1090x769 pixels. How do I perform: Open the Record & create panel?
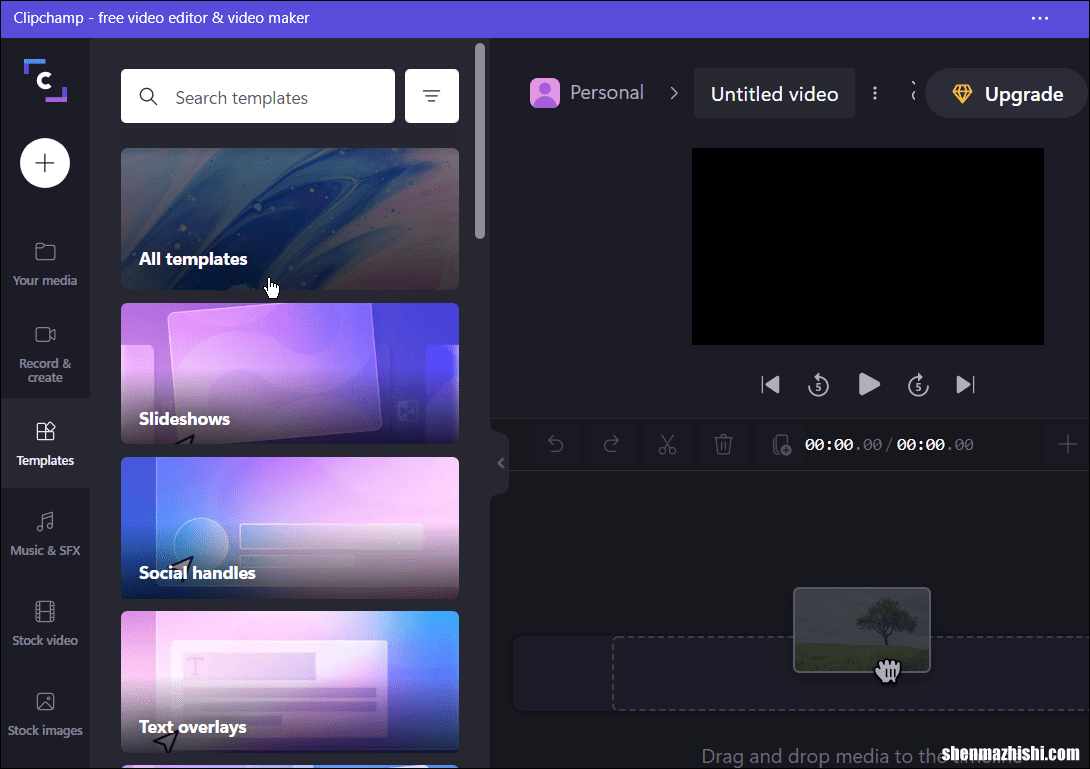[45, 355]
